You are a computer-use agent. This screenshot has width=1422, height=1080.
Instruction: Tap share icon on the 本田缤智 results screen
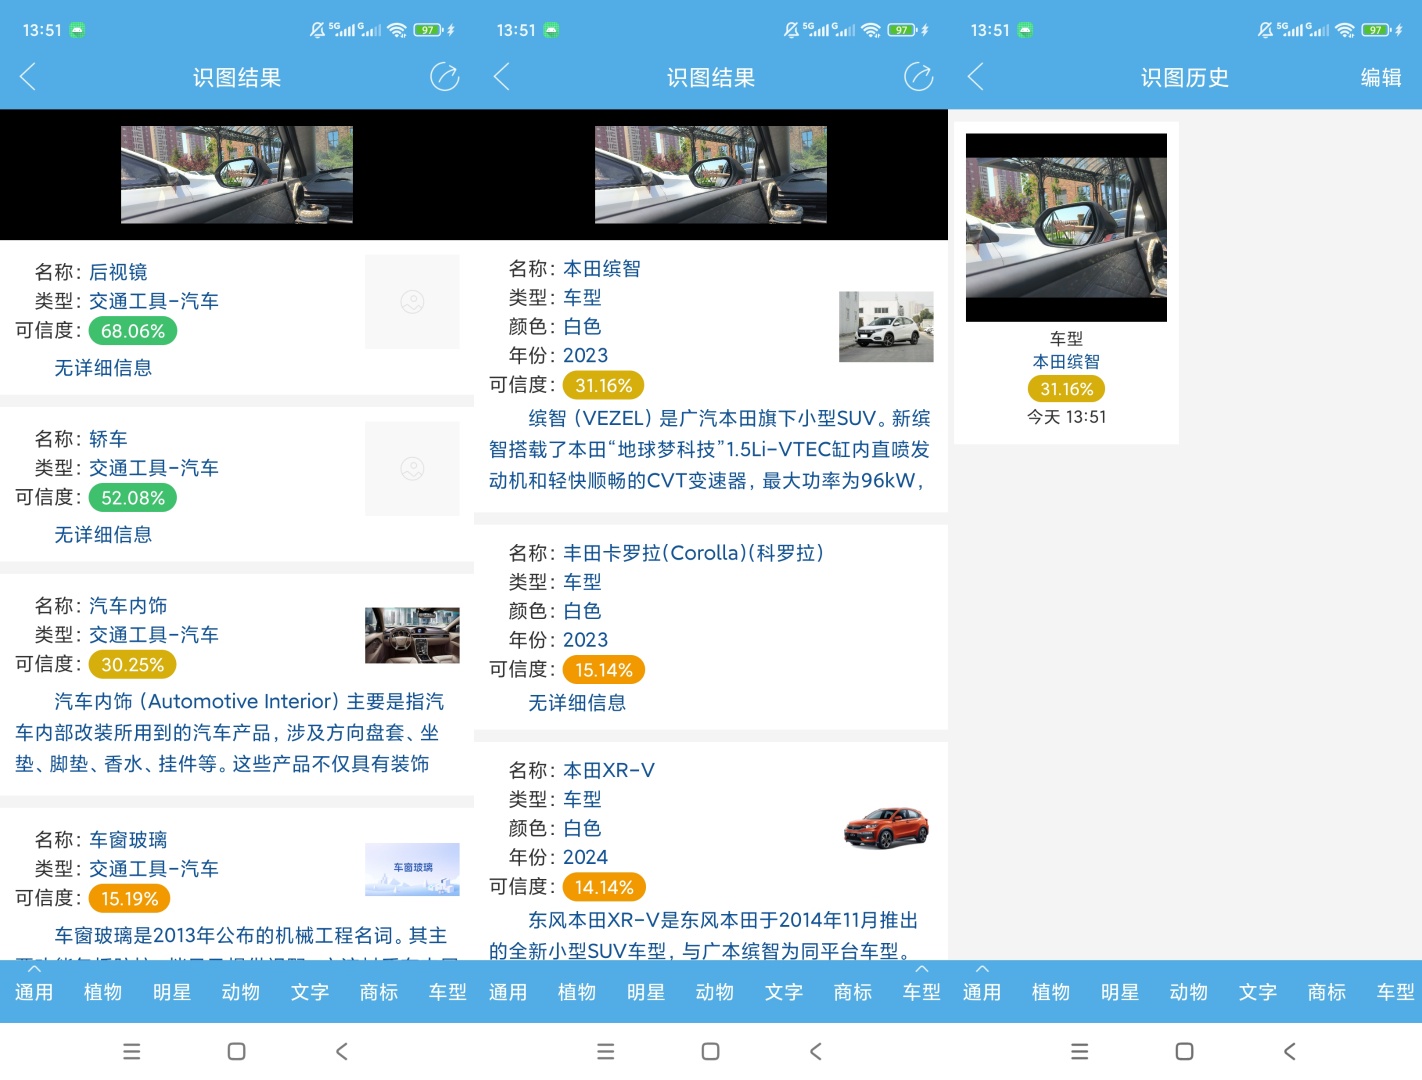[x=918, y=77]
